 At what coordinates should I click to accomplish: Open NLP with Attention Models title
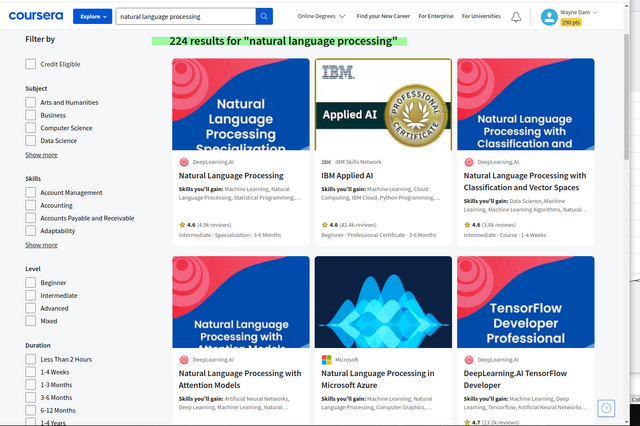(240, 379)
